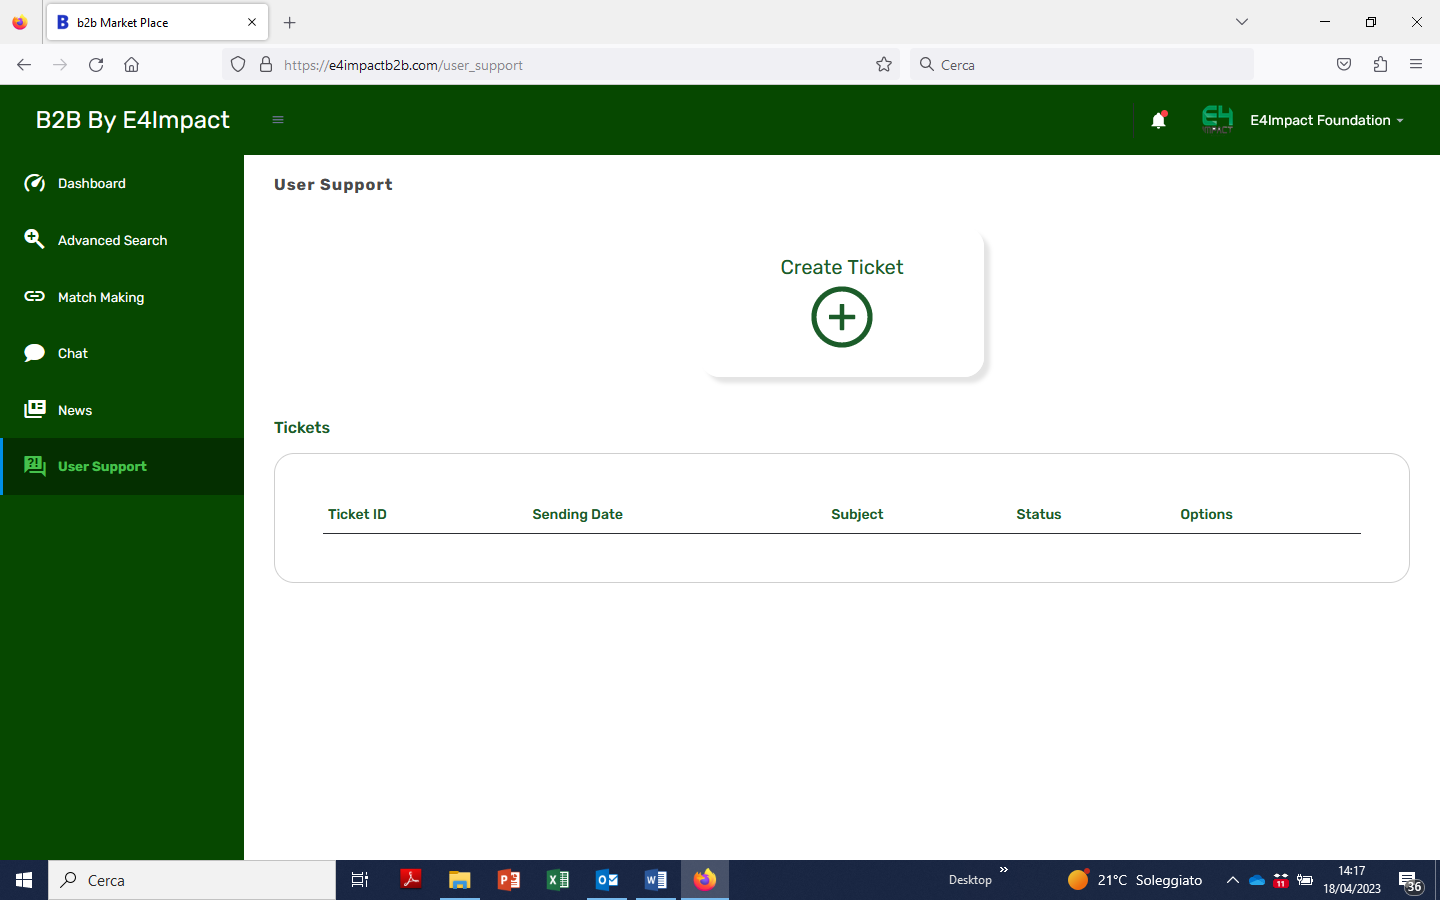Bookmark this page with star icon

click(x=884, y=65)
